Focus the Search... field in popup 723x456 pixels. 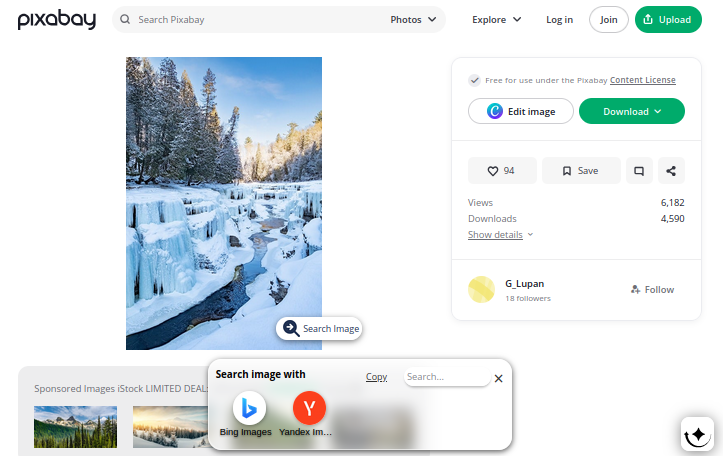click(447, 377)
